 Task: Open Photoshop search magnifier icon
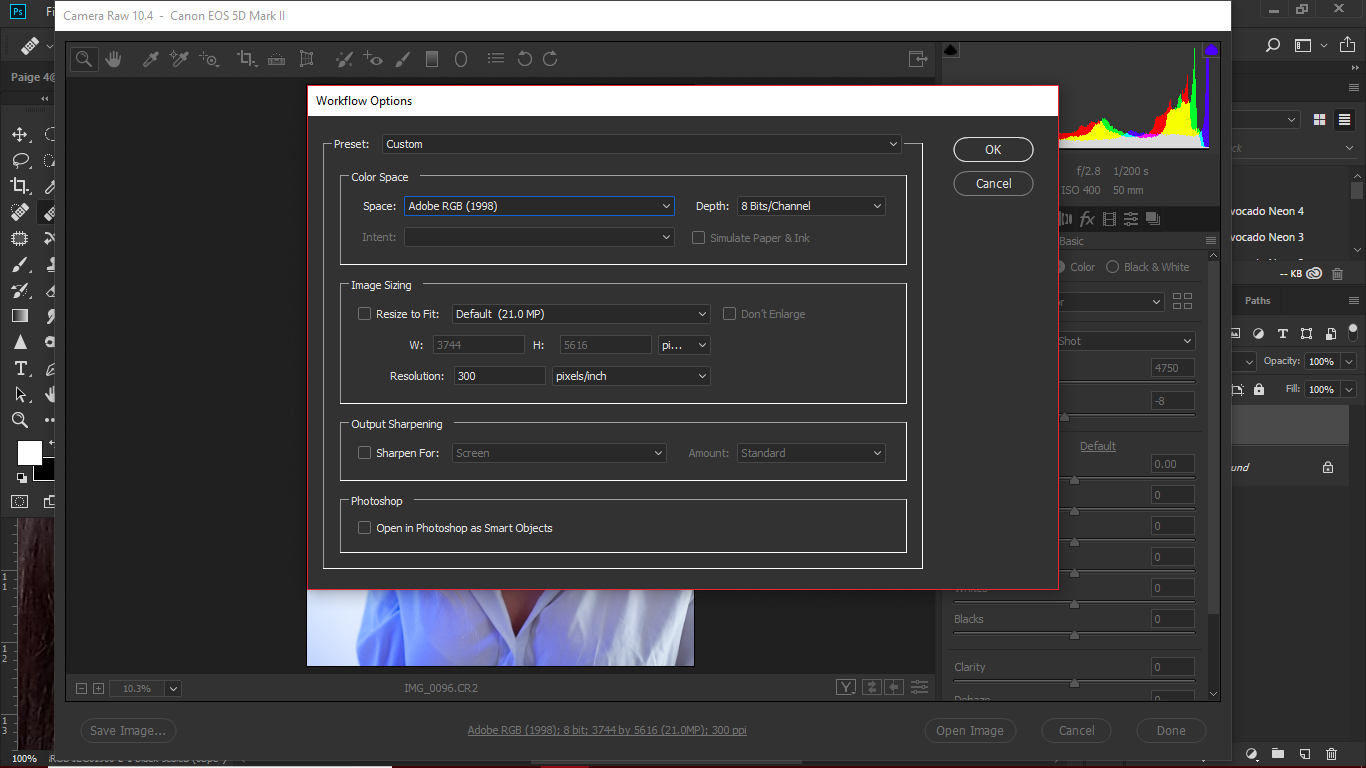1273,45
